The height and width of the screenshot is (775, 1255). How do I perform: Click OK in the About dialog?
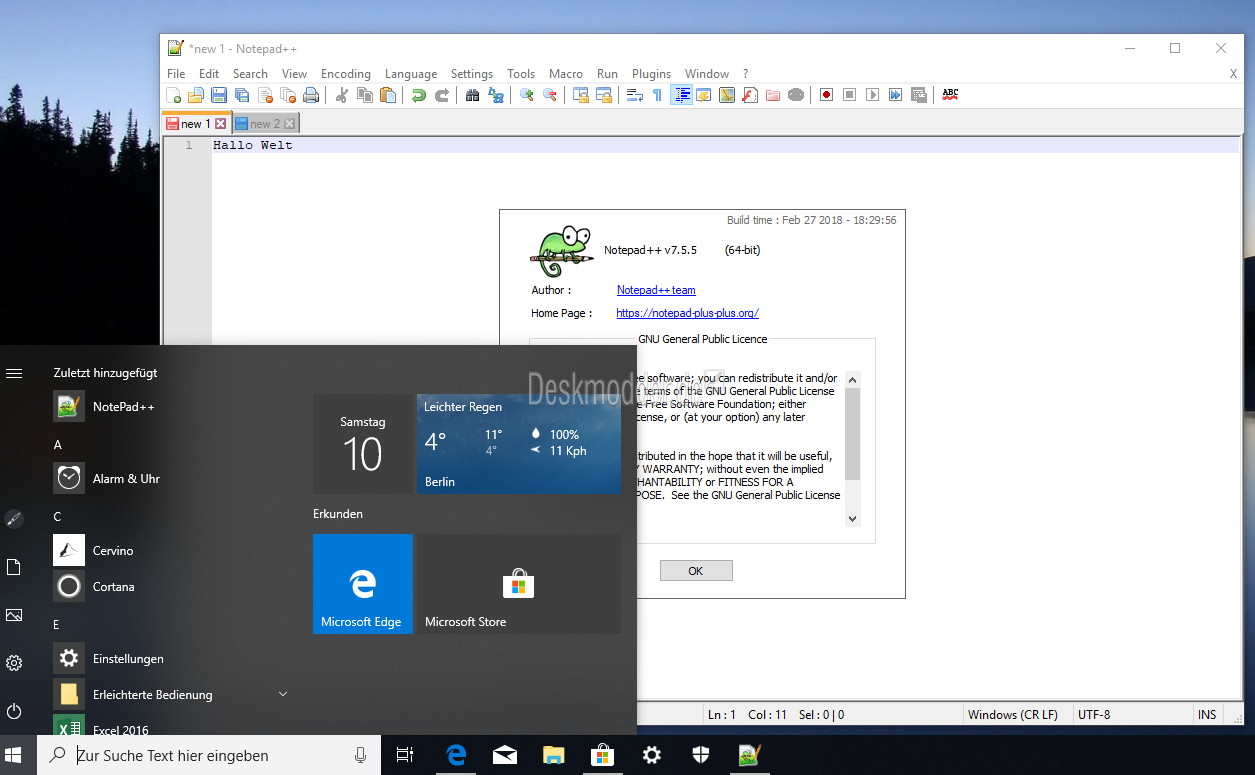[696, 571]
